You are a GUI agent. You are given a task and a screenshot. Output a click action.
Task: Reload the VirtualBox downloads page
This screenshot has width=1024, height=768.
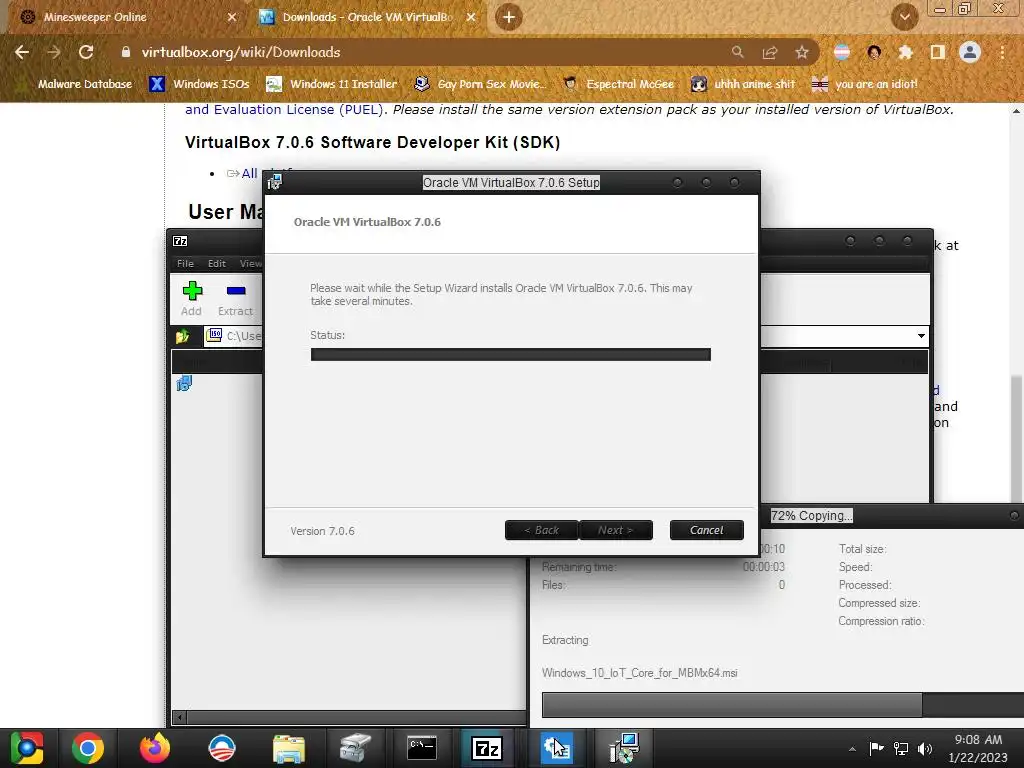(86, 52)
